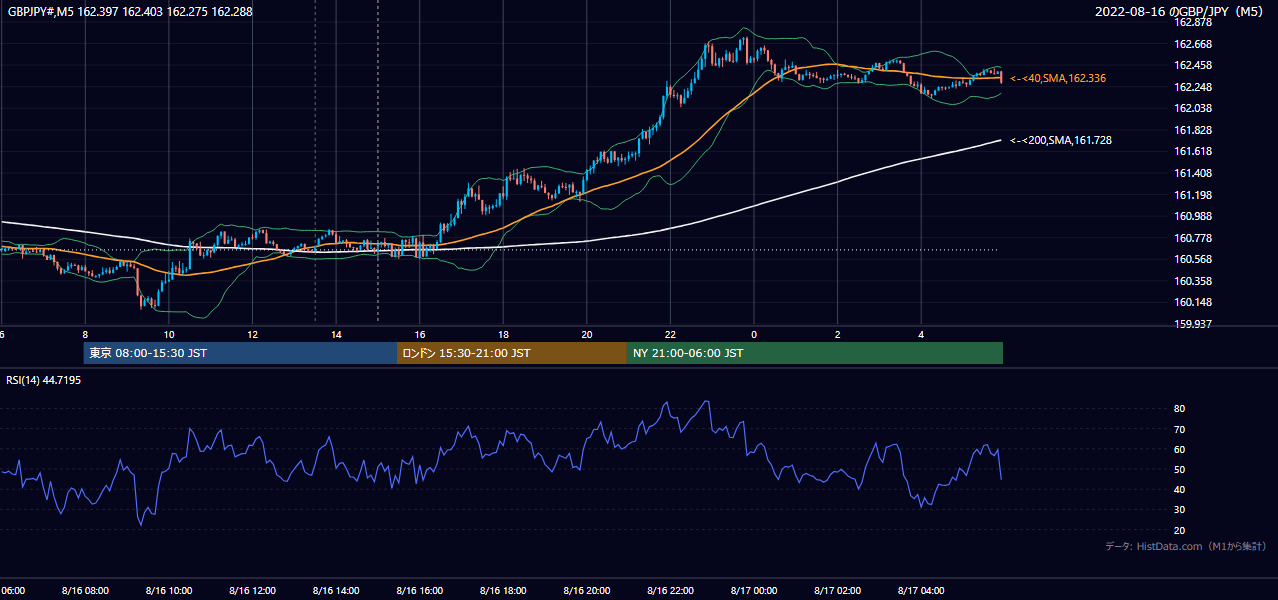Viewport: 1278px width, 600px height.
Task: Select the 東京 08:00-15:30 JST session bar
Action: pos(240,353)
